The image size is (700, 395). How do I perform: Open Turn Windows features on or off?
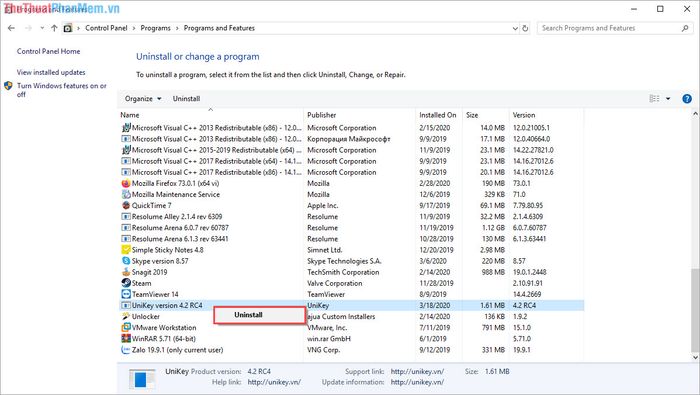click(x=62, y=90)
